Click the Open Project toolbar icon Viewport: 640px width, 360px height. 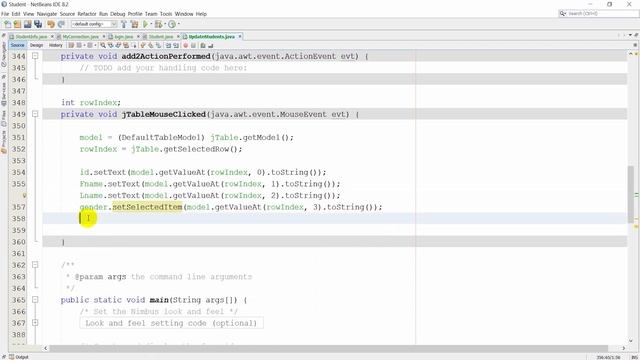pos(27,24)
